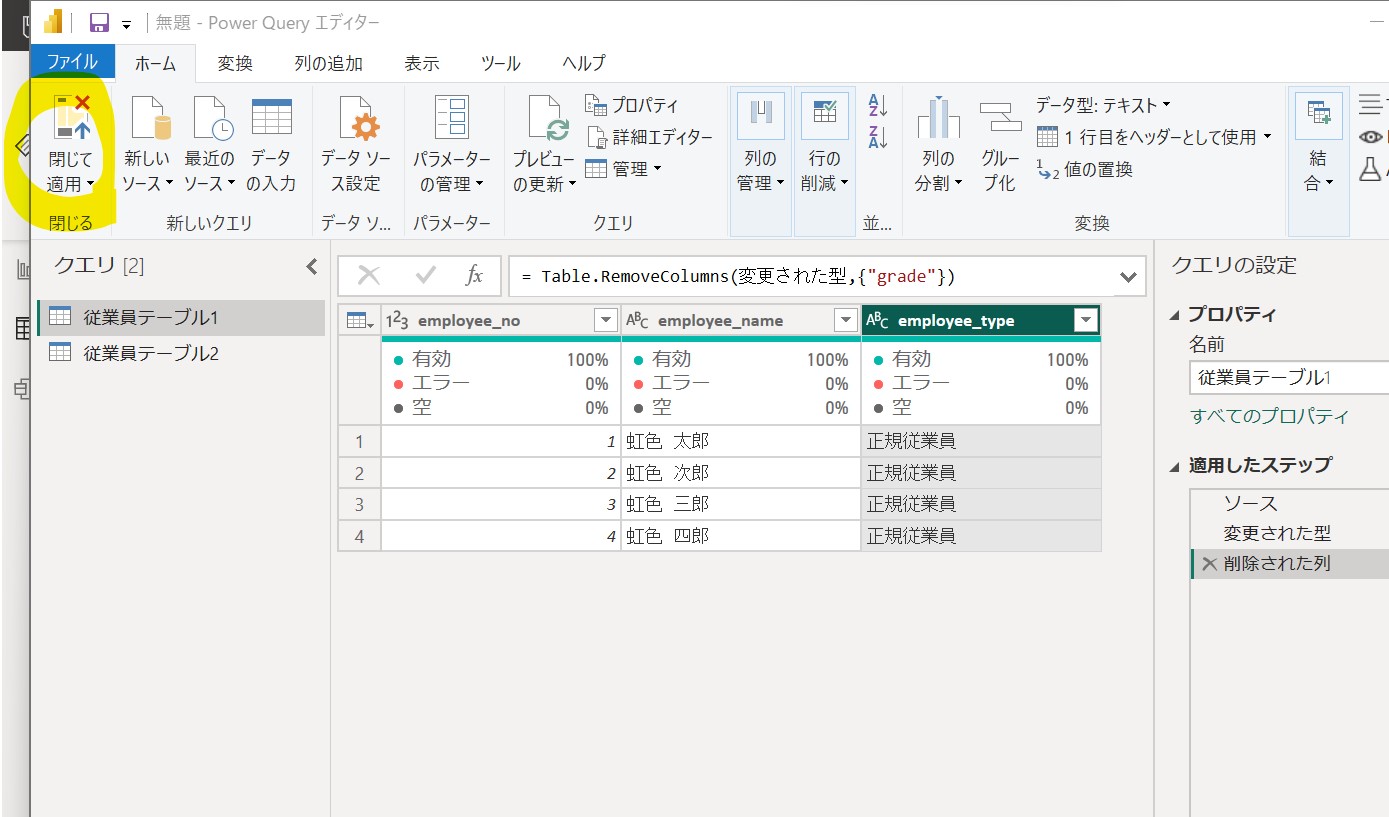Switch to the ツール tab

coord(501,63)
